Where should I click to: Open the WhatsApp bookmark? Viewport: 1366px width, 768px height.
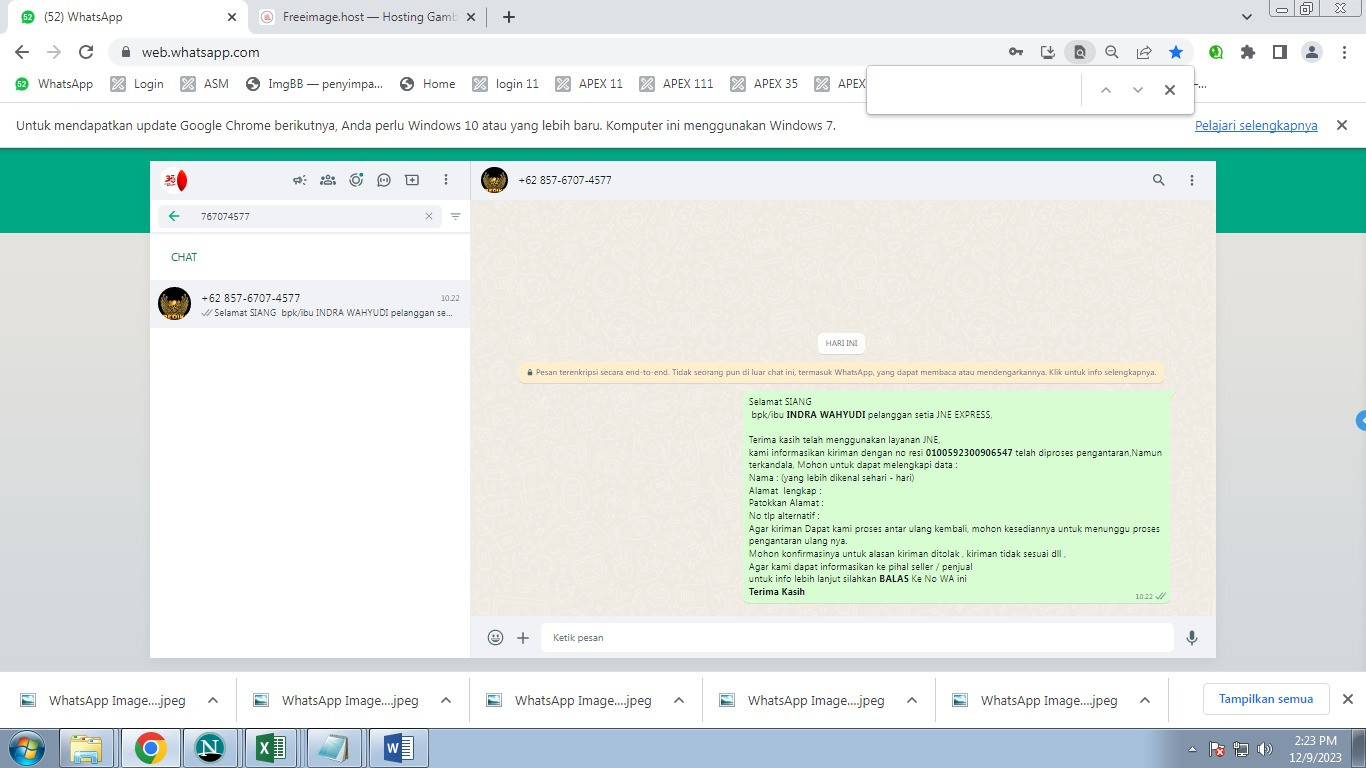click(x=54, y=84)
